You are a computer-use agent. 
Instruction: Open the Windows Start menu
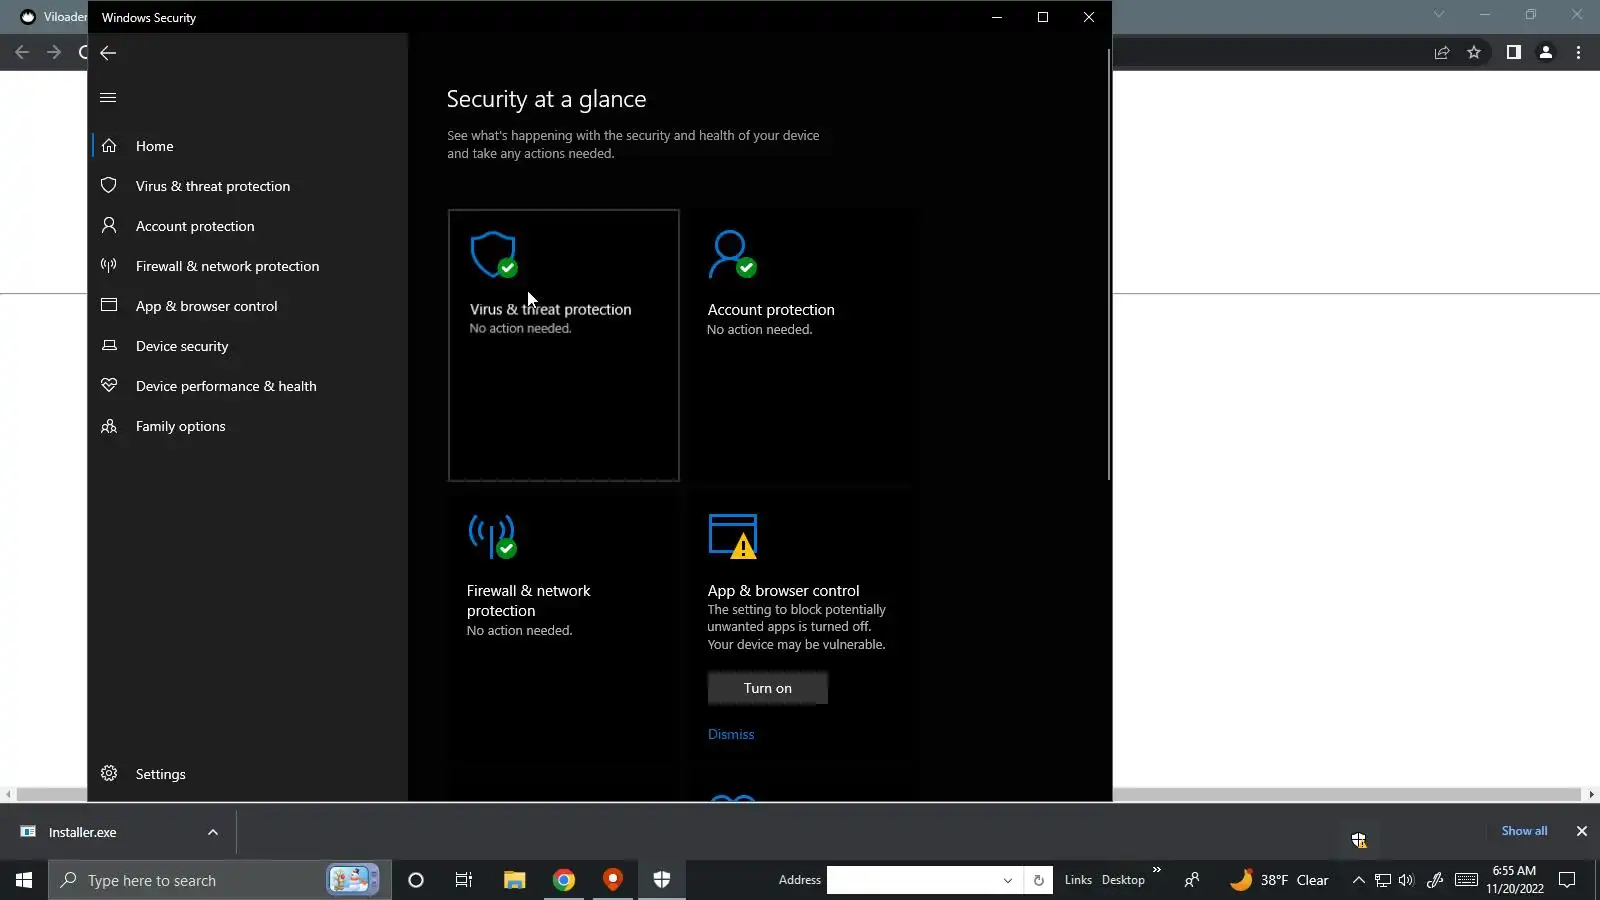click(24, 880)
